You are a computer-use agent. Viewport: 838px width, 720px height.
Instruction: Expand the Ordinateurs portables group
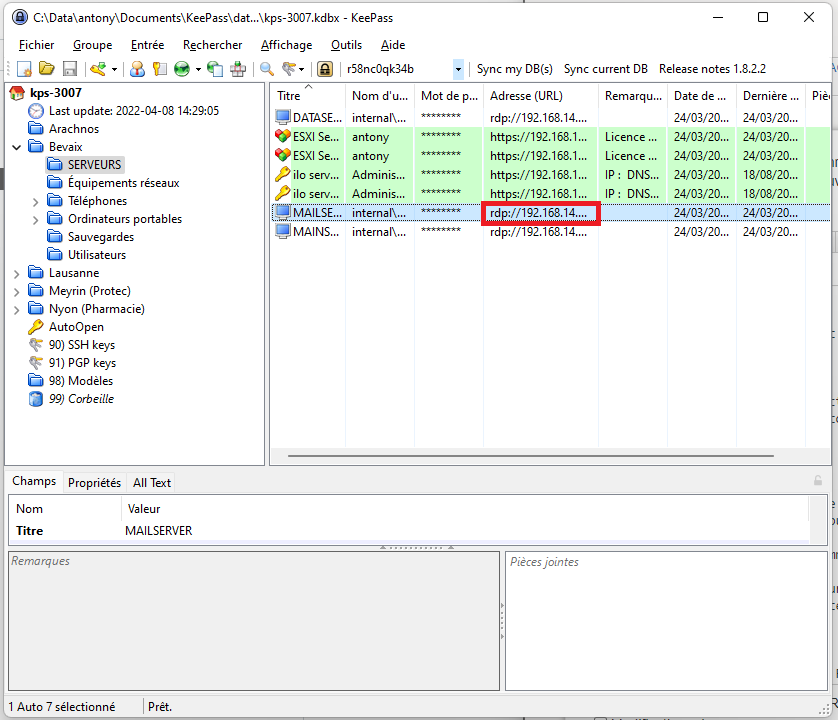point(35,220)
